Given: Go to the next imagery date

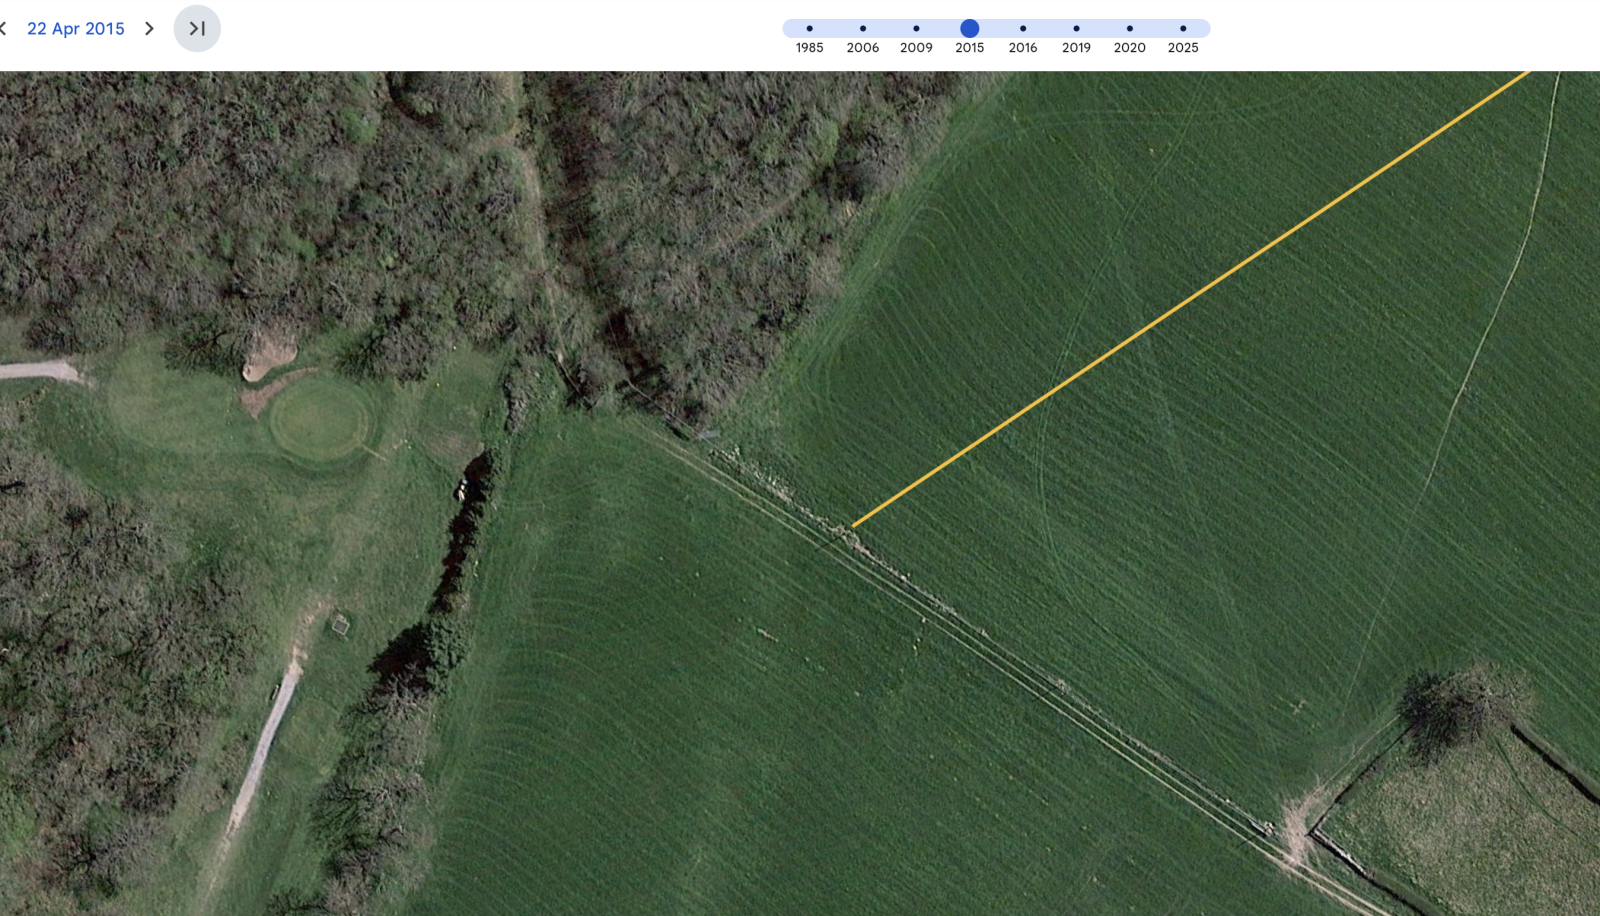Looking at the screenshot, I should (x=149, y=29).
